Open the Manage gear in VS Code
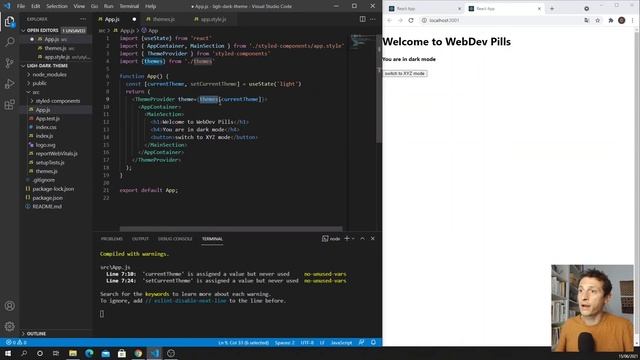 point(9,326)
